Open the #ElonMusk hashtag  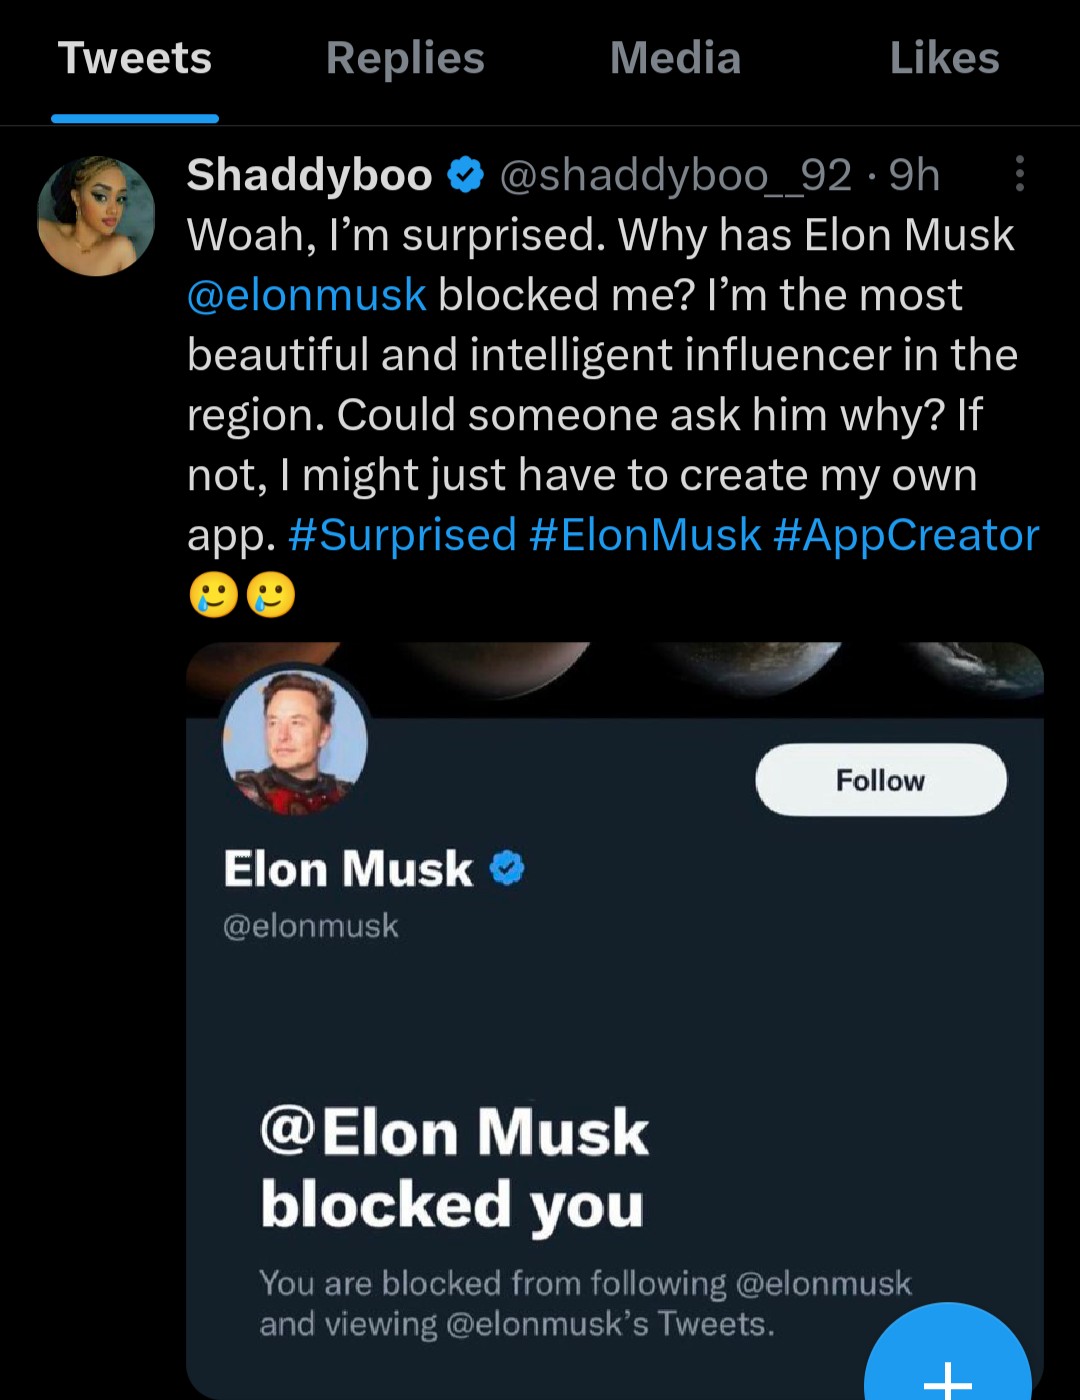point(645,535)
